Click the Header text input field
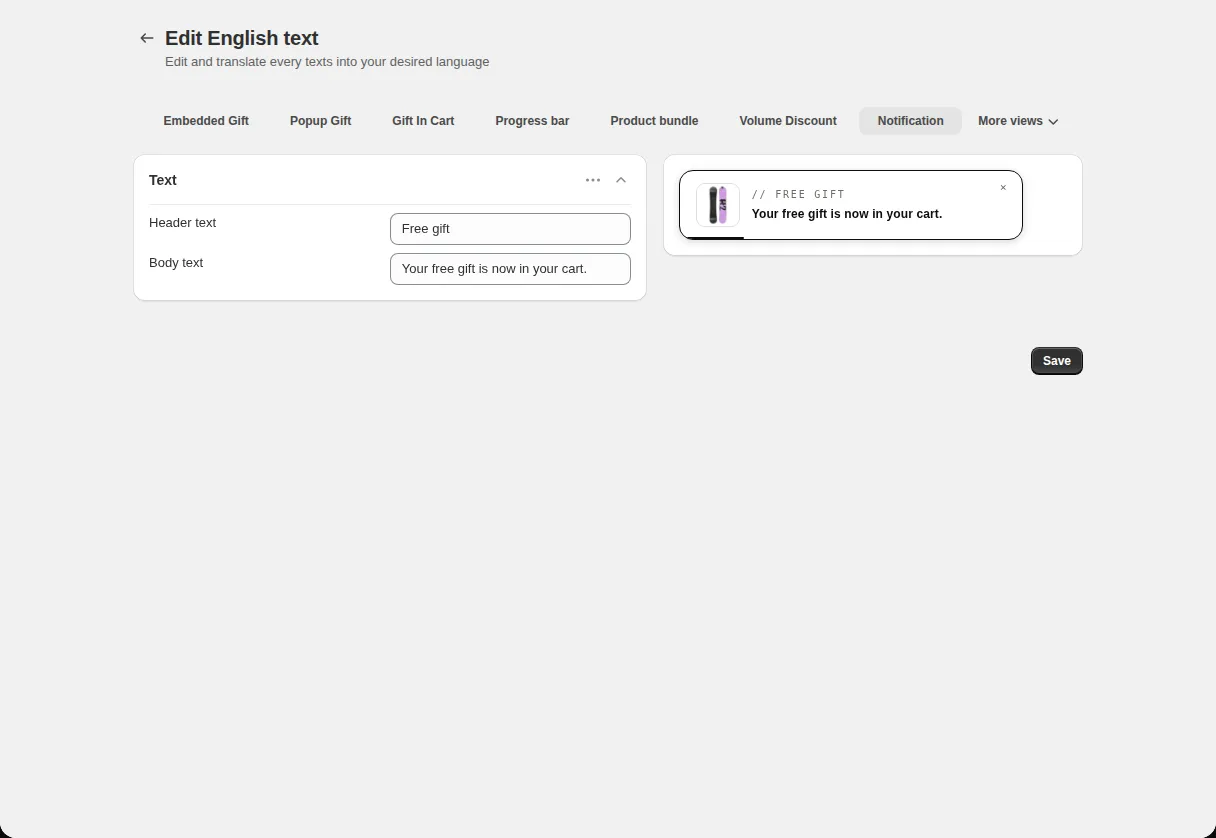 click(510, 229)
